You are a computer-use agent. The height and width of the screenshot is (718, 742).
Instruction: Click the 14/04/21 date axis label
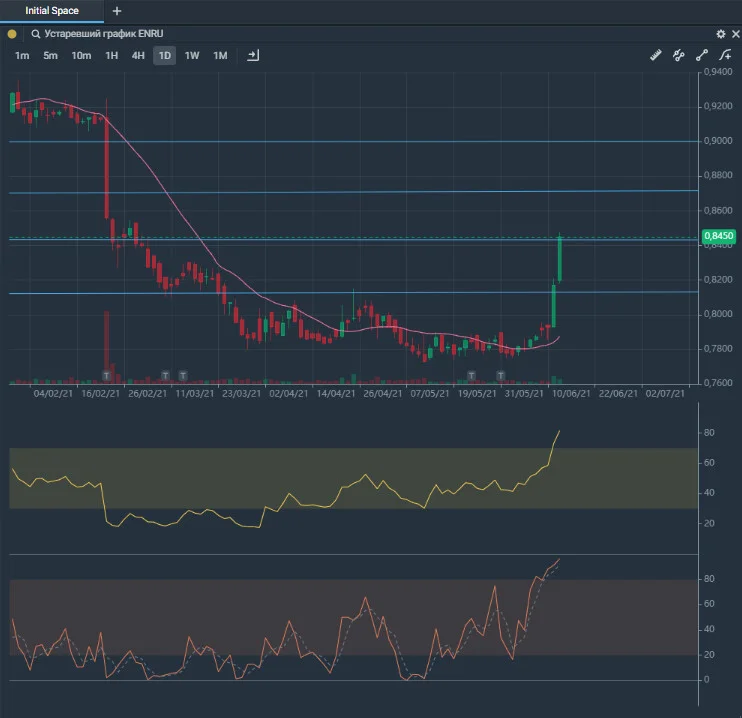336,393
